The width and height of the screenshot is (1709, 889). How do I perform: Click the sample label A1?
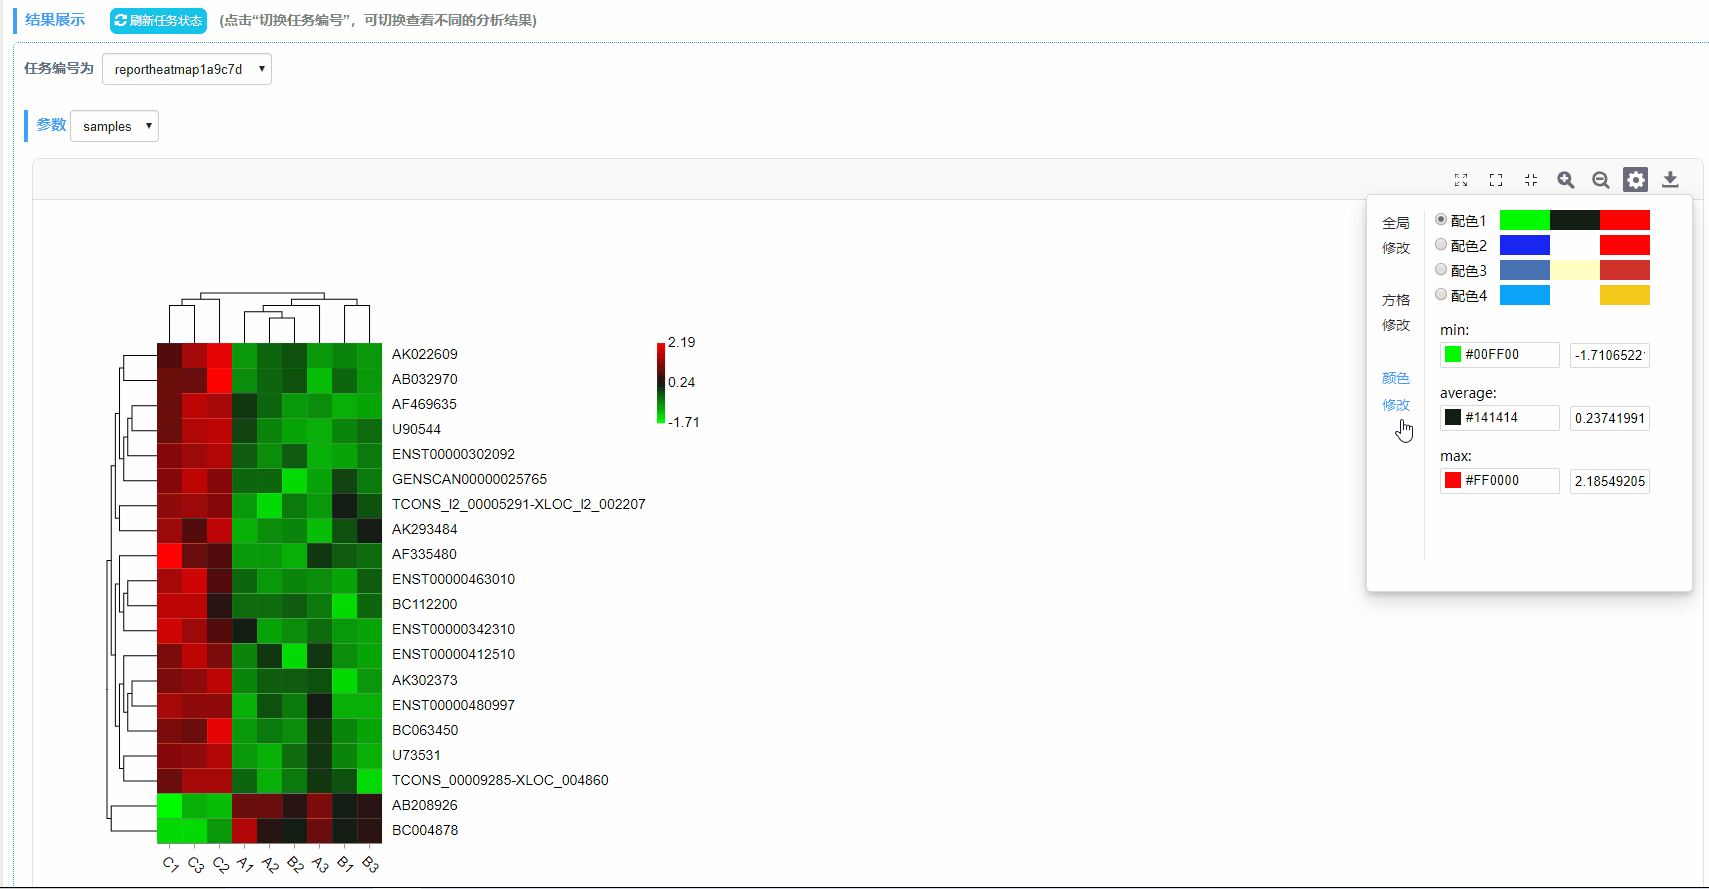pos(245,864)
